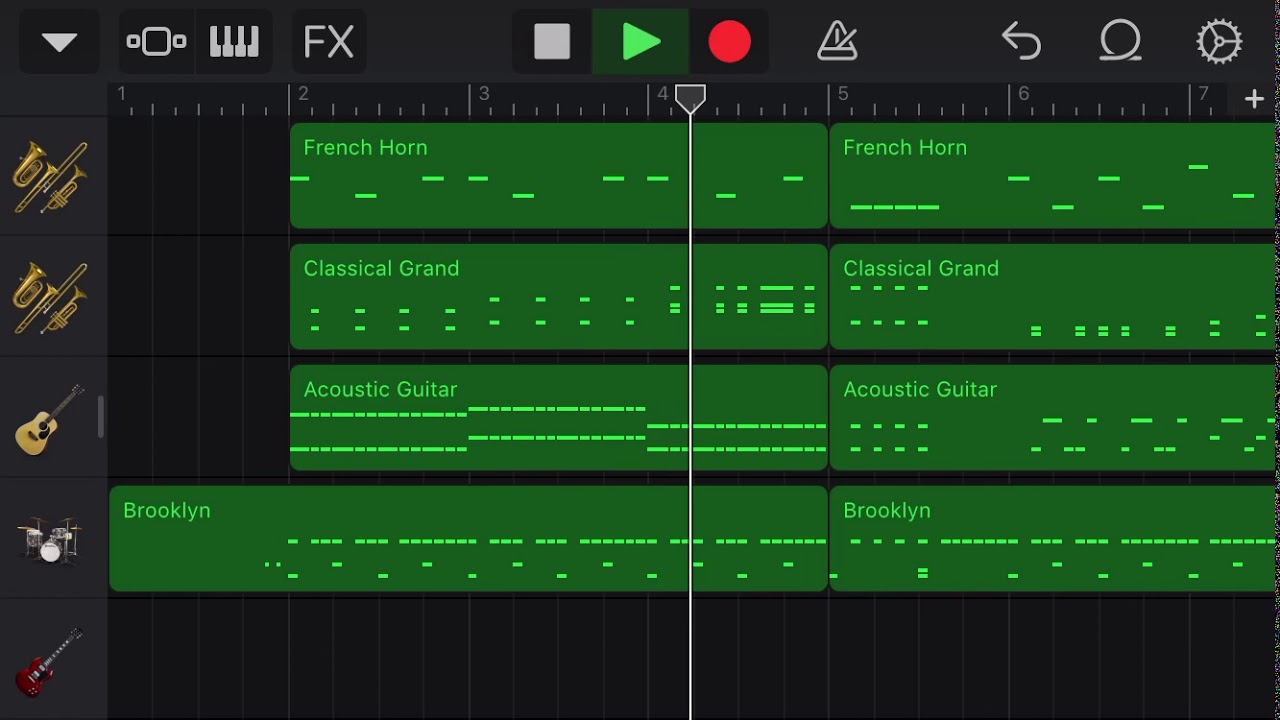Toggle the FX controls
The image size is (1280, 720).
click(x=329, y=42)
